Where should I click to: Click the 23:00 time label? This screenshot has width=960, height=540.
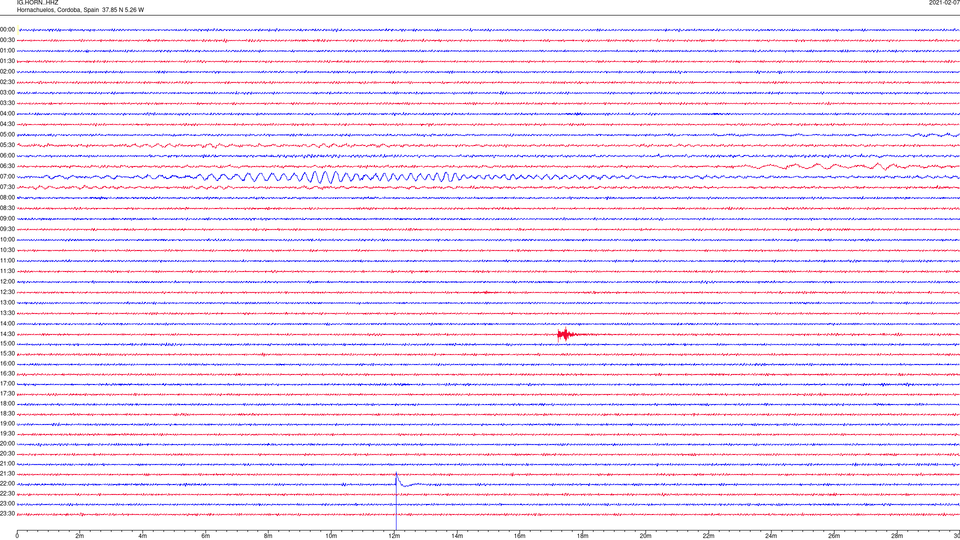pos(7,504)
